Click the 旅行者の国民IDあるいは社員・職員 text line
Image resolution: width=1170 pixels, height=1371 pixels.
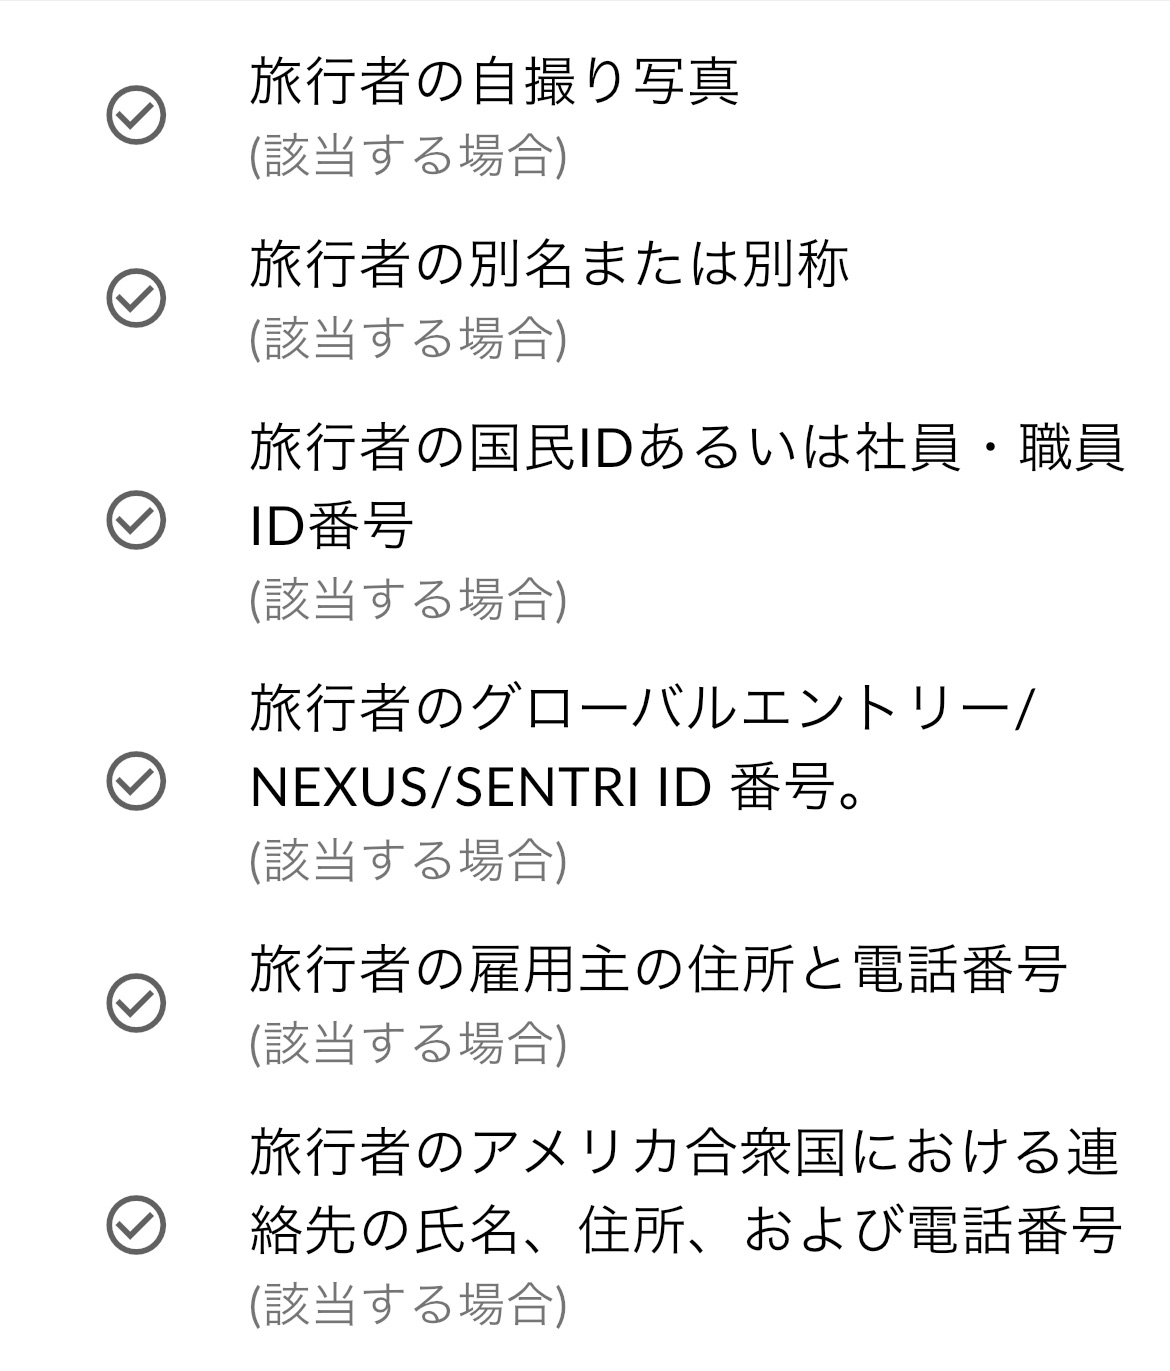pos(687,449)
